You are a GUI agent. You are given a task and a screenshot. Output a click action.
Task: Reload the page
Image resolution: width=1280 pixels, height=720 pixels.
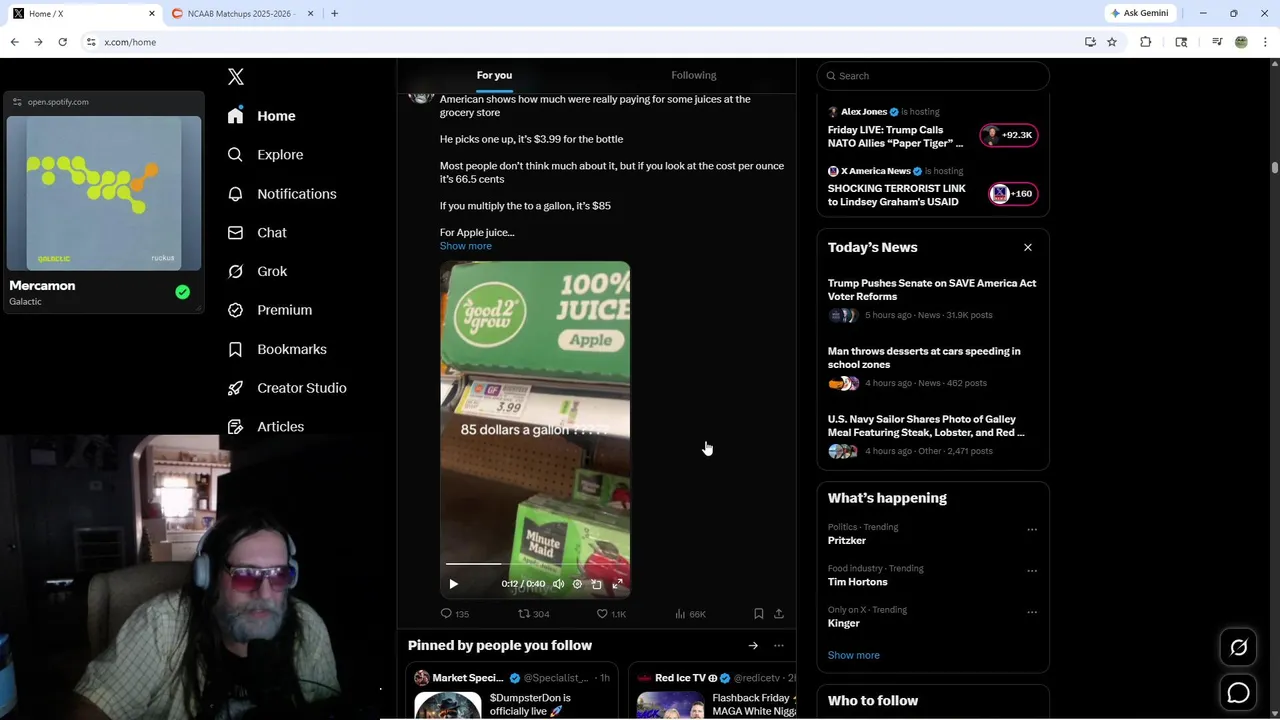[62, 42]
